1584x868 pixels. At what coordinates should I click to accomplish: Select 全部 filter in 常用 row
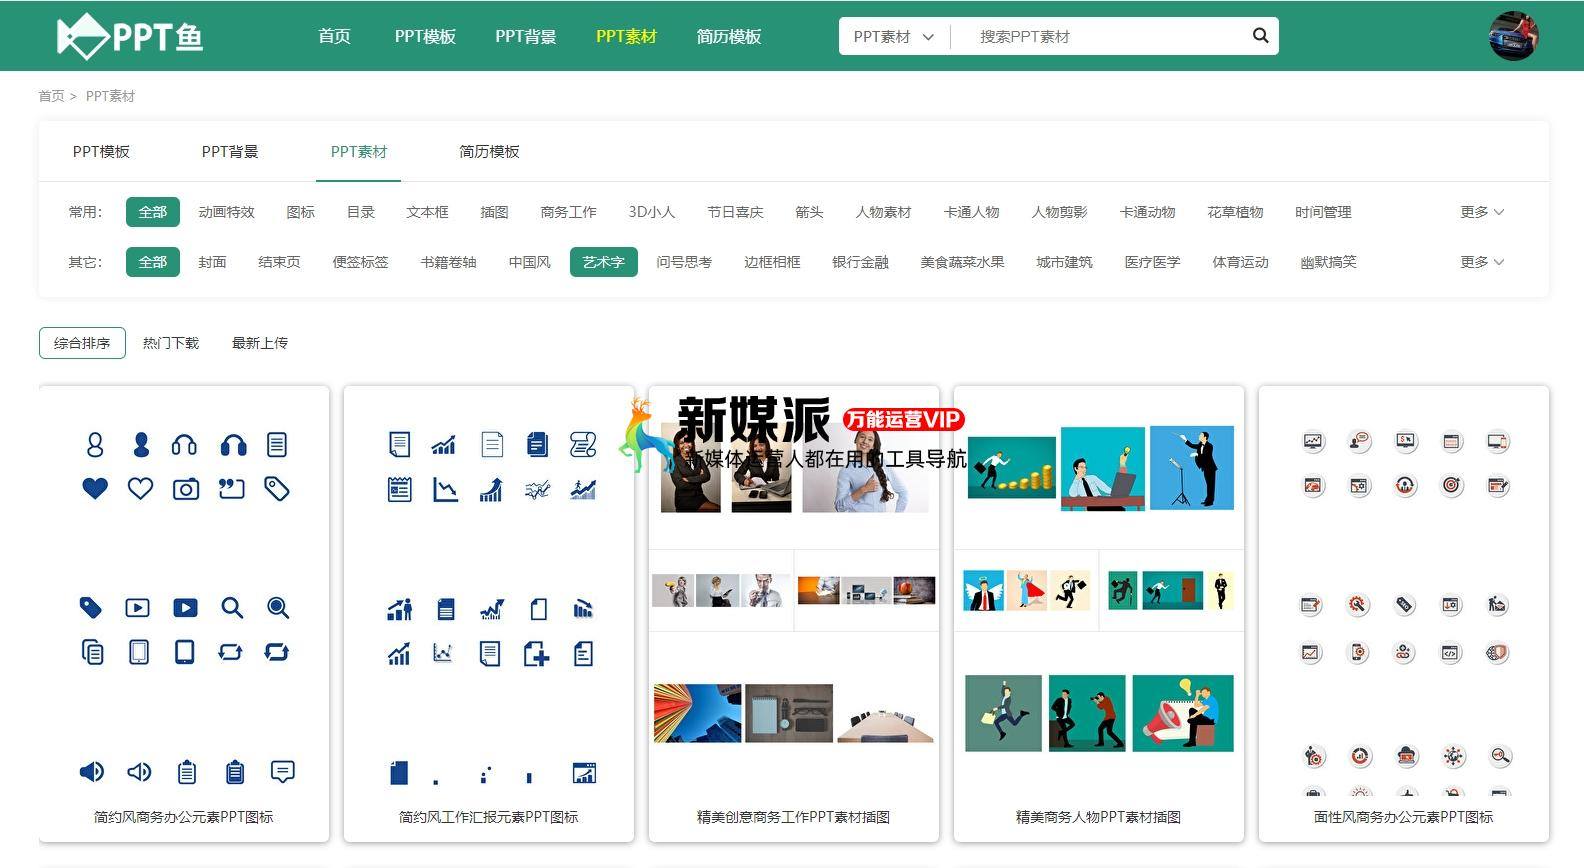pyautogui.click(x=153, y=212)
